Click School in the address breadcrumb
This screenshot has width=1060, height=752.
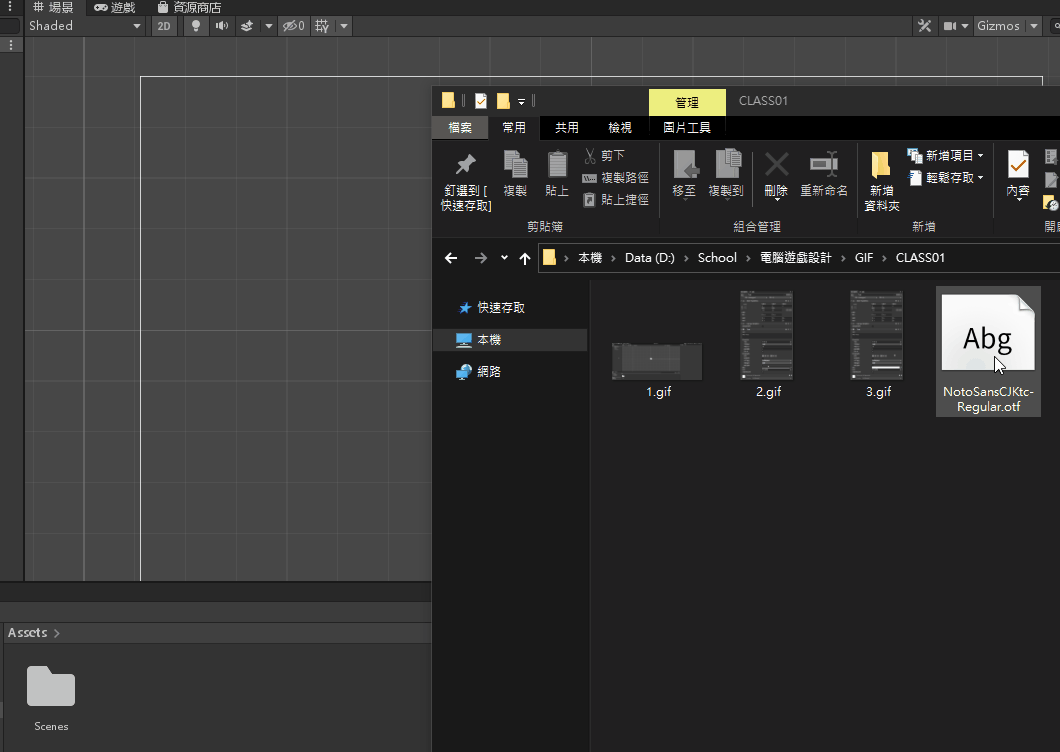click(716, 258)
